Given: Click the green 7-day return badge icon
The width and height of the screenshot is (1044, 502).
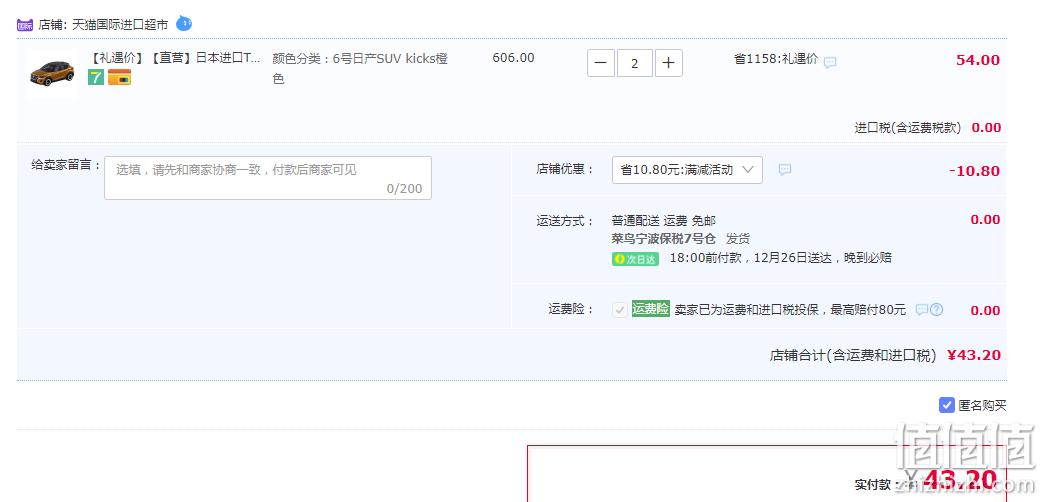Looking at the screenshot, I should point(96,77).
